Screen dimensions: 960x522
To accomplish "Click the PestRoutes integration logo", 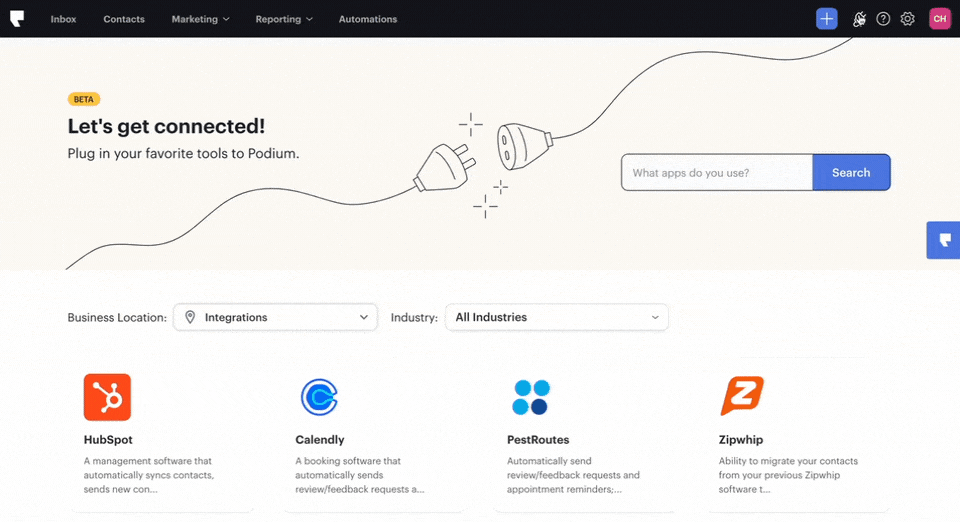I will (530, 397).
